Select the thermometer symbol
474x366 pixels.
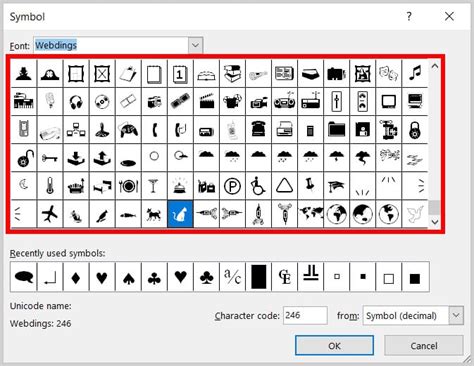[x=50, y=186]
